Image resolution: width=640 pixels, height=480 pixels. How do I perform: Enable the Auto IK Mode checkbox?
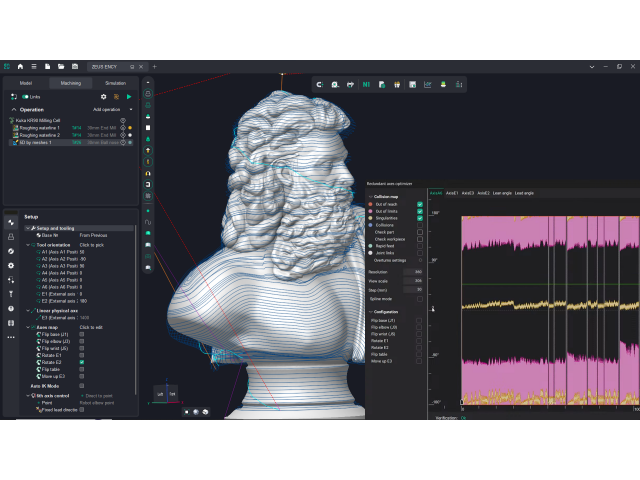[x=82, y=385]
